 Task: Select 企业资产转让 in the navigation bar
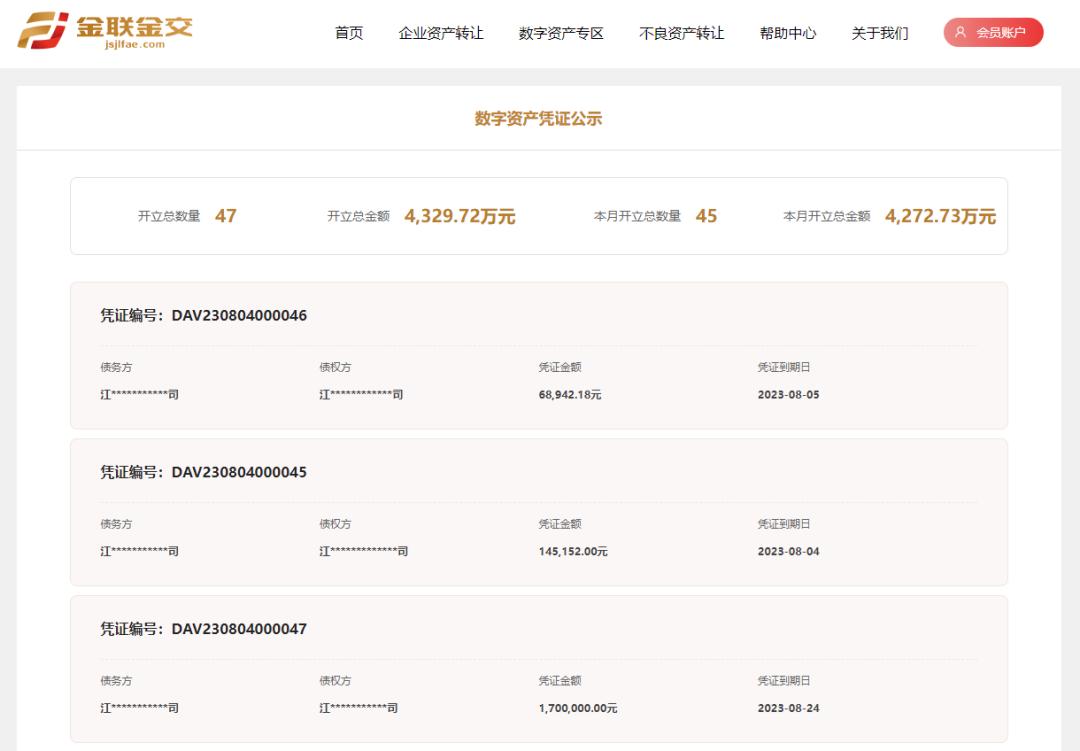click(x=443, y=32)
